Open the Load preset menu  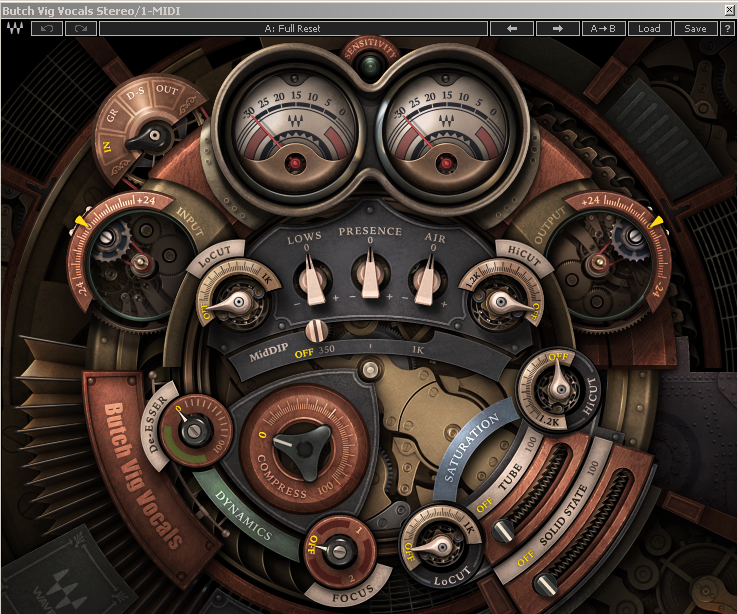649,29
